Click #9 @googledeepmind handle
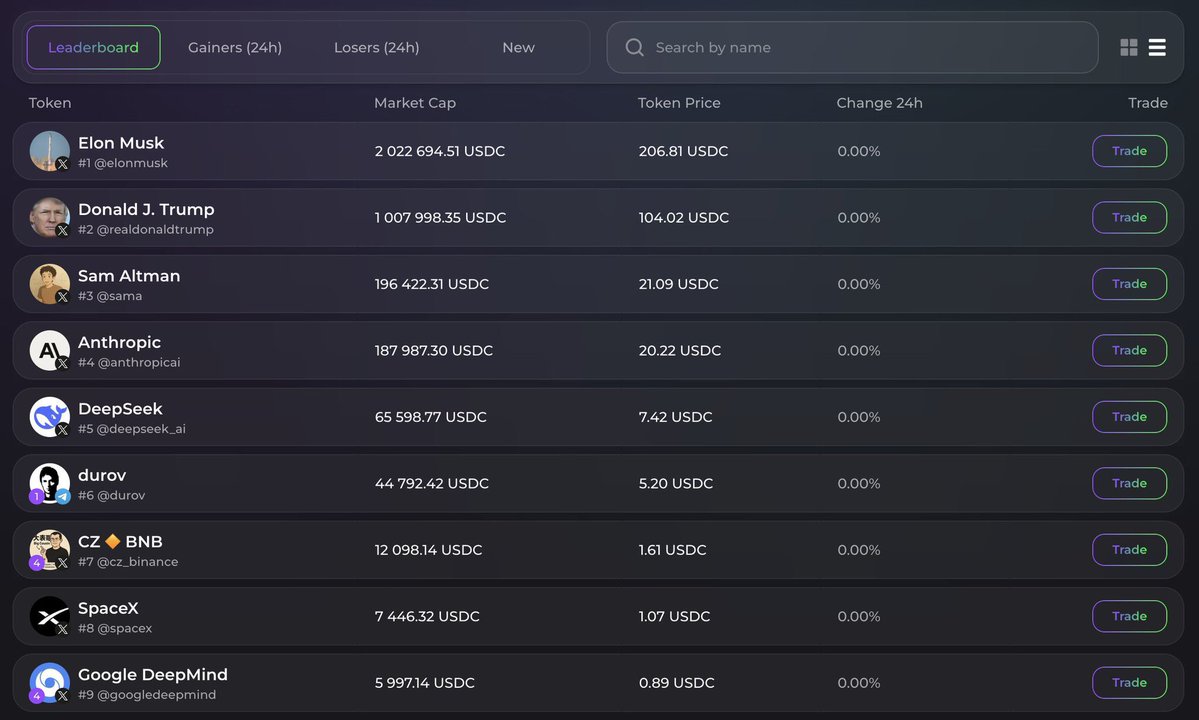 tap(147, 695)
